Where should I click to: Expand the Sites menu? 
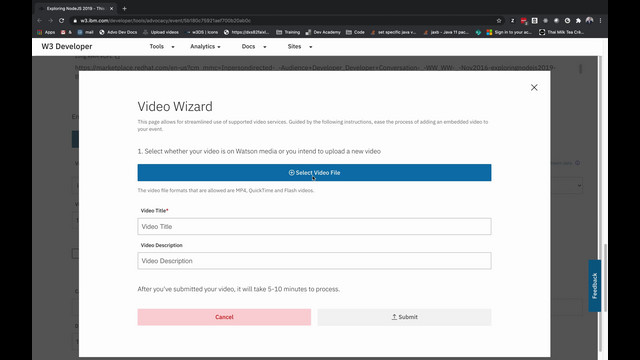click(300, 47)
